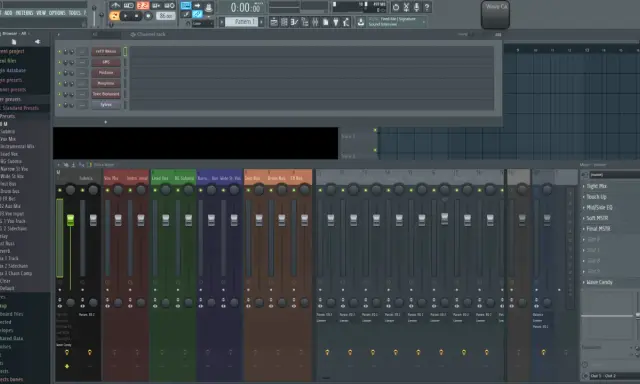Toggle mute LED on master mixer track

pos(60,191)
